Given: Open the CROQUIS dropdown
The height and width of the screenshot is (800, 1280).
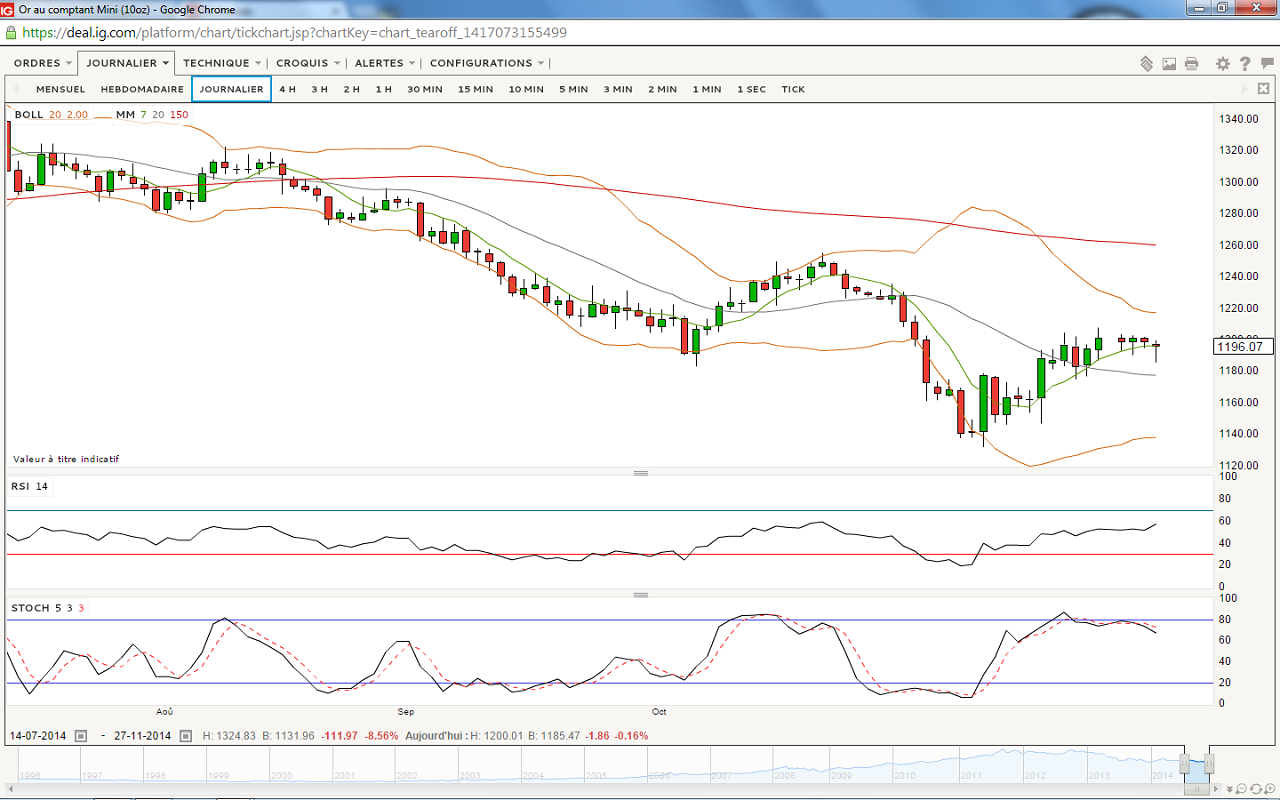Looking at the screenshot, I should point(308,63).
